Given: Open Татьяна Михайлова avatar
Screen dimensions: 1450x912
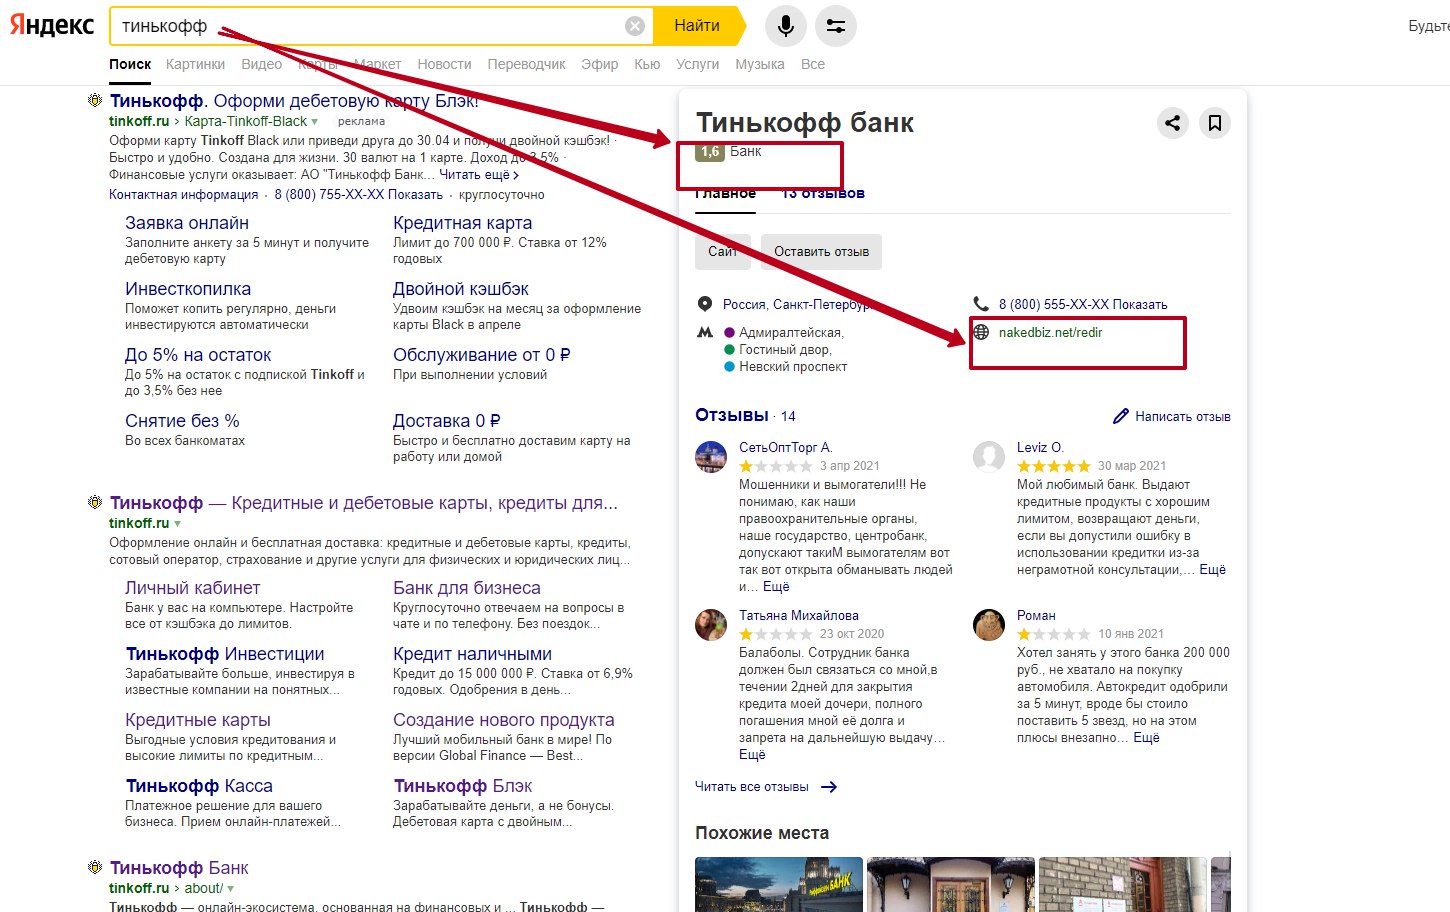Looking at the screenshot, I should point(711,625).
